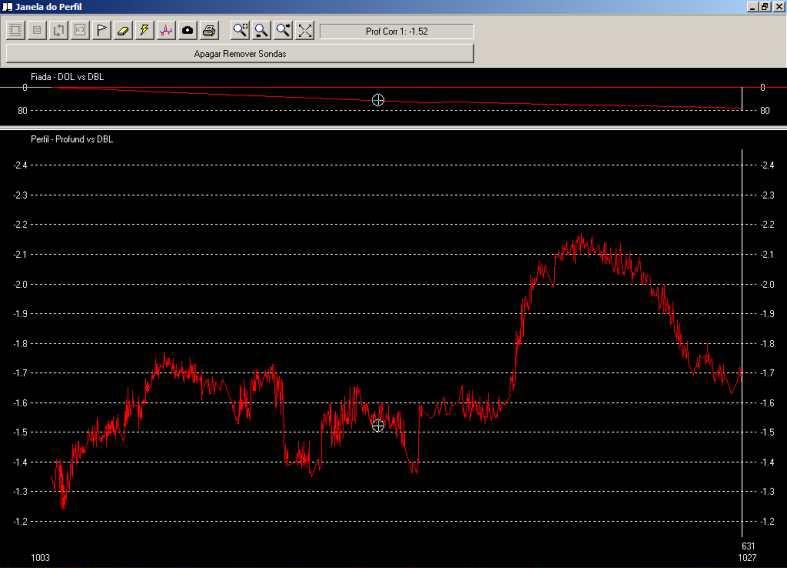Click the zoom extents crossed-arrows icon

pos(305,31)
